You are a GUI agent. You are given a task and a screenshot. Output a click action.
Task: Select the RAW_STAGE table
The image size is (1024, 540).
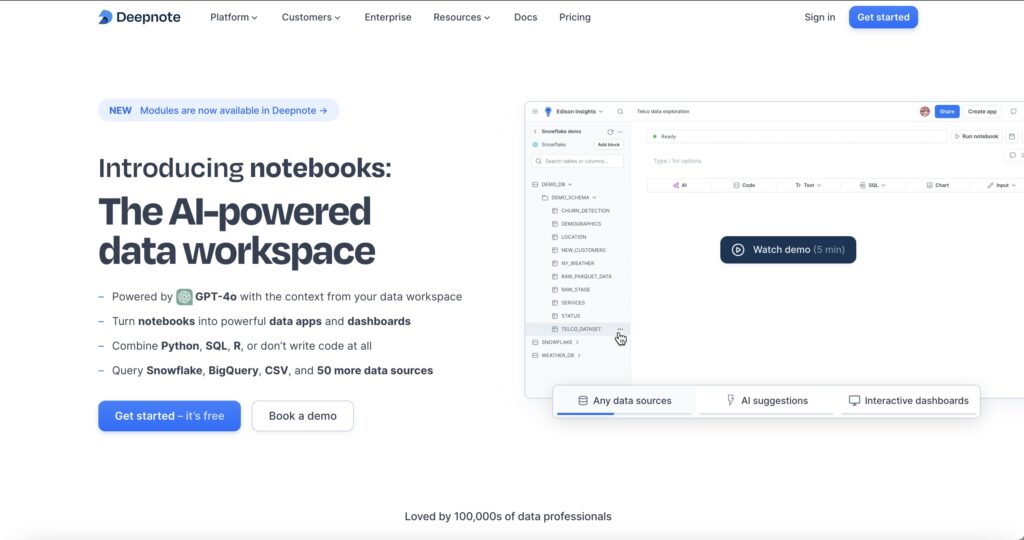click(571, 289)
